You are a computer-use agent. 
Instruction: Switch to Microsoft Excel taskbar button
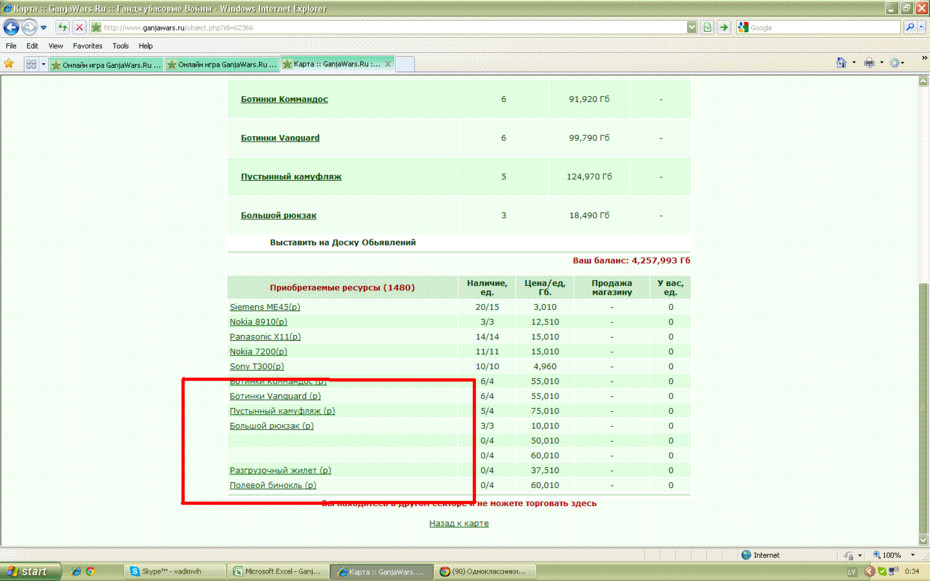point(278,572)
